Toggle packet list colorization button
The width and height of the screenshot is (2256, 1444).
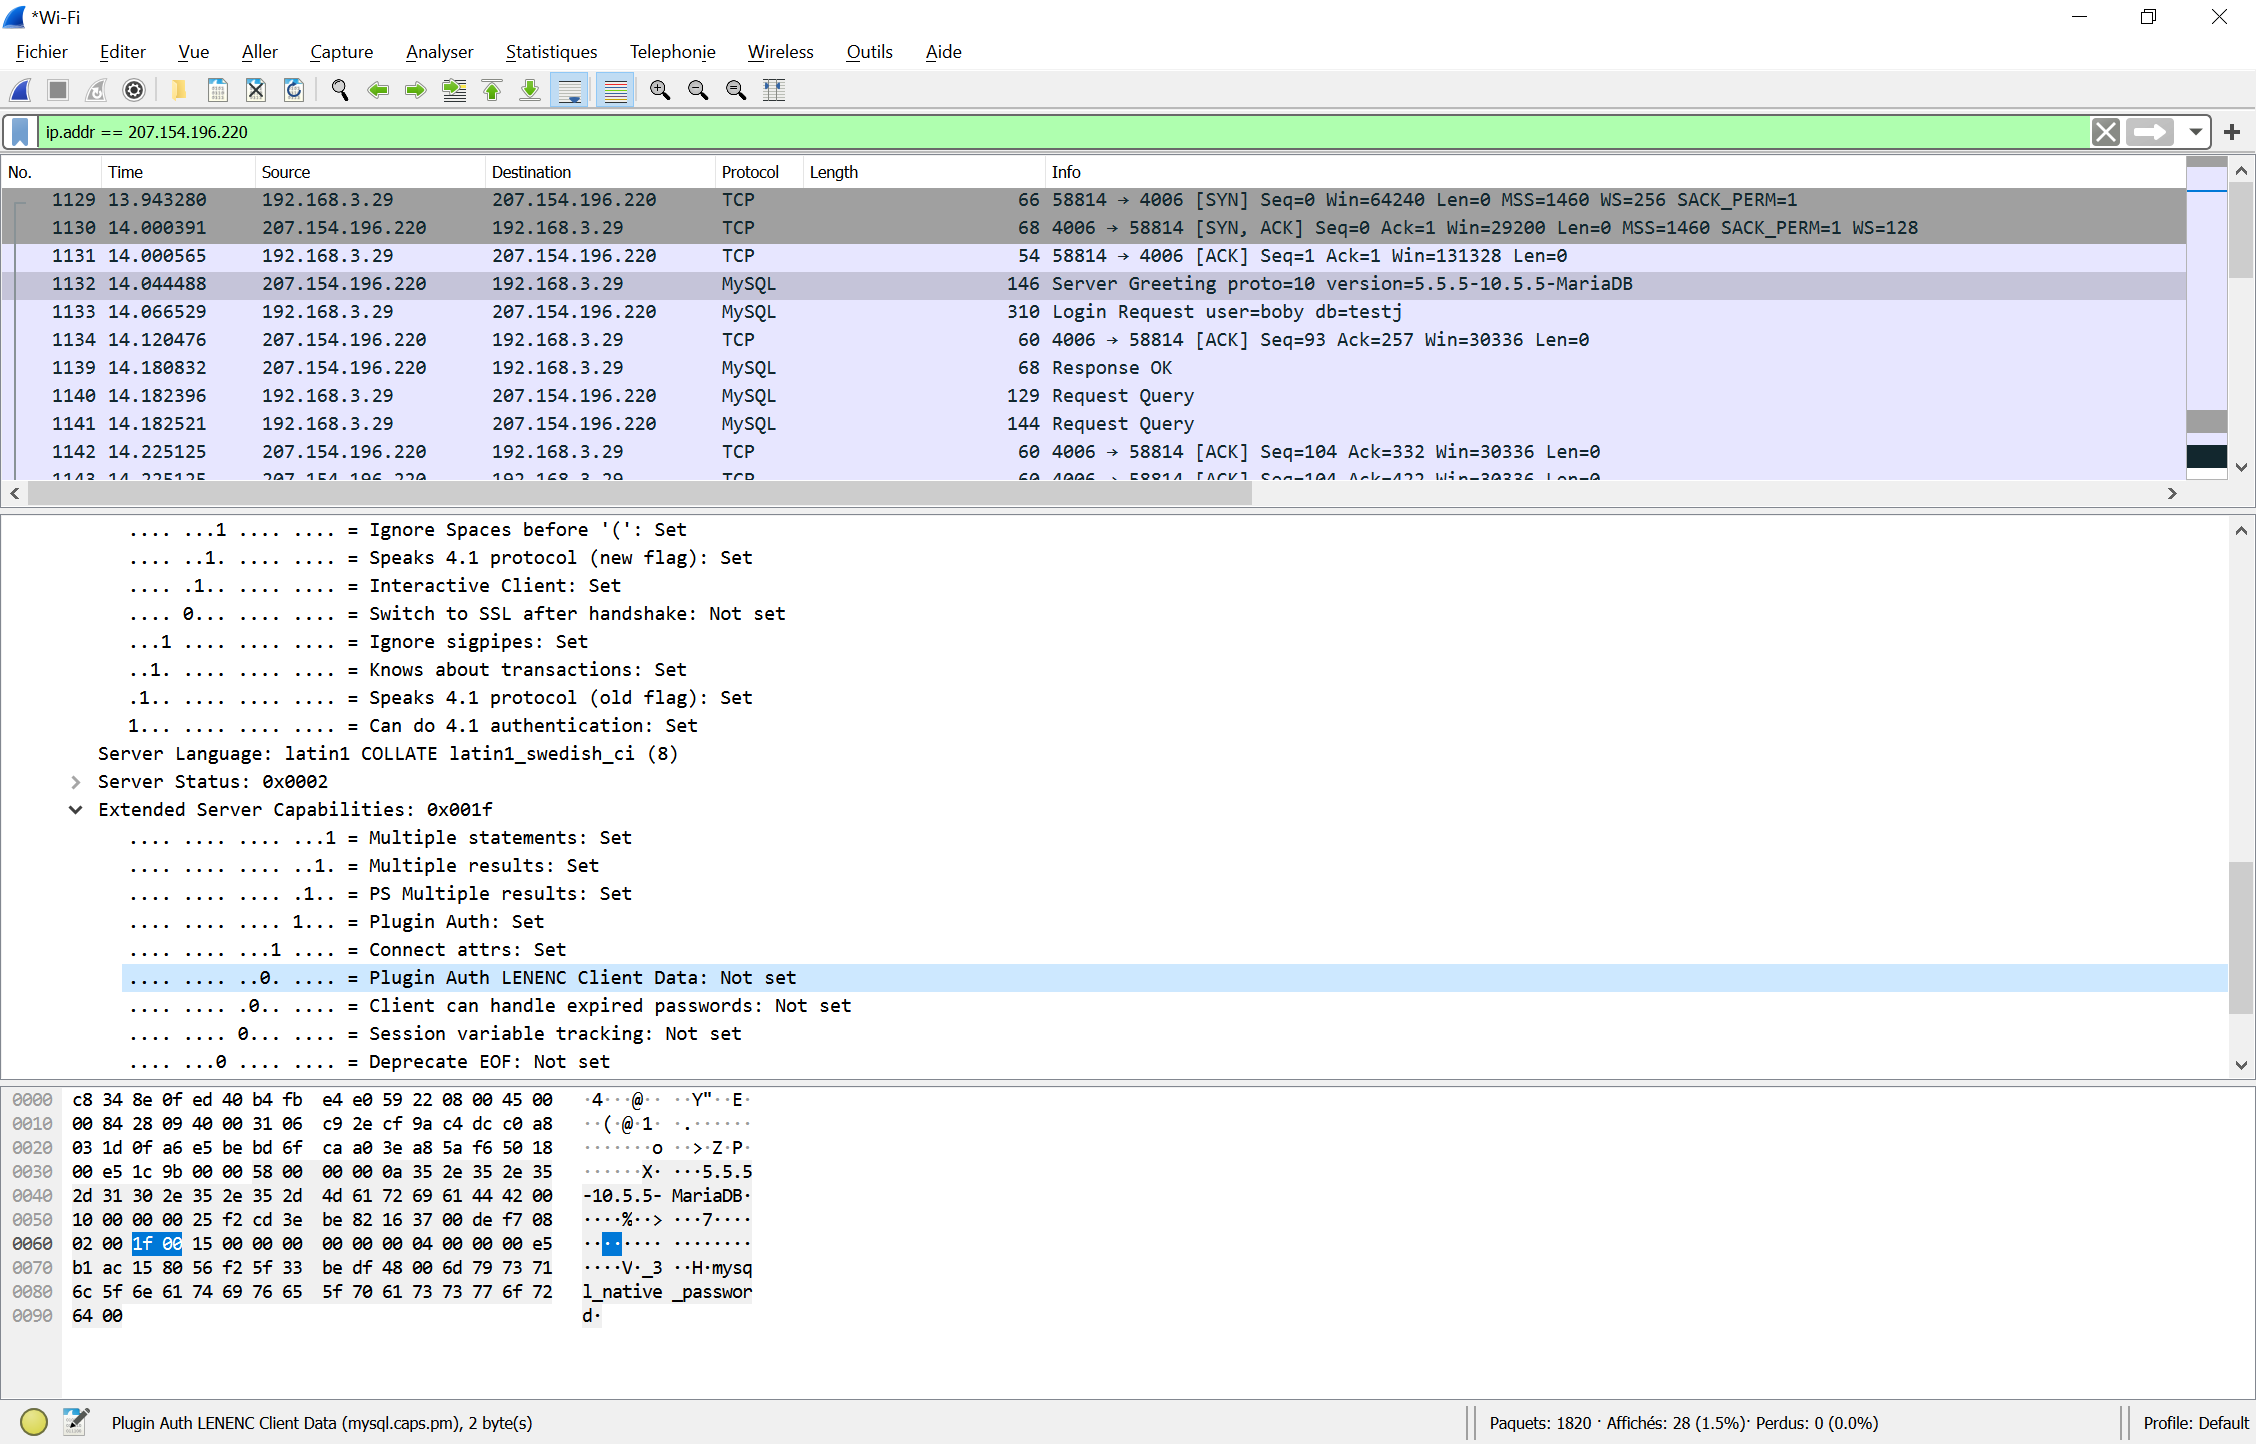pyautogui.click(x=616, y=90)
